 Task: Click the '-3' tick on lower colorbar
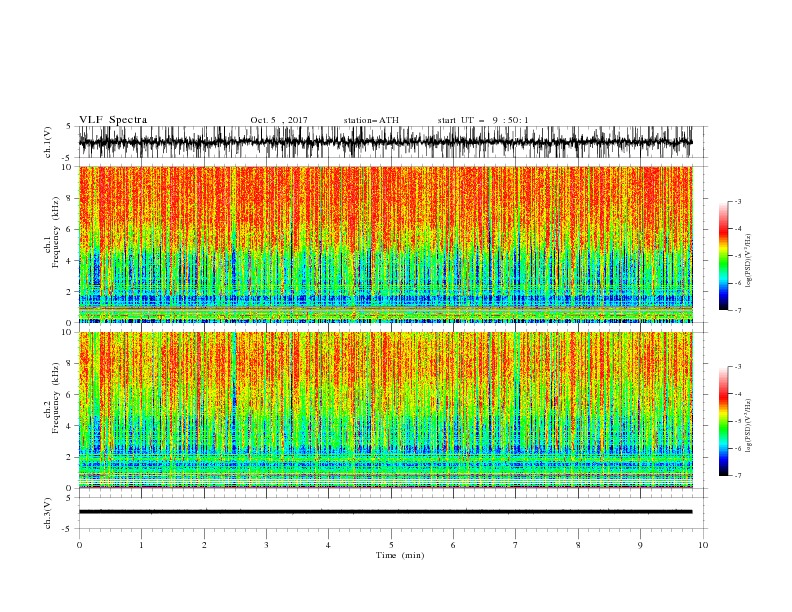pos(738,367)
